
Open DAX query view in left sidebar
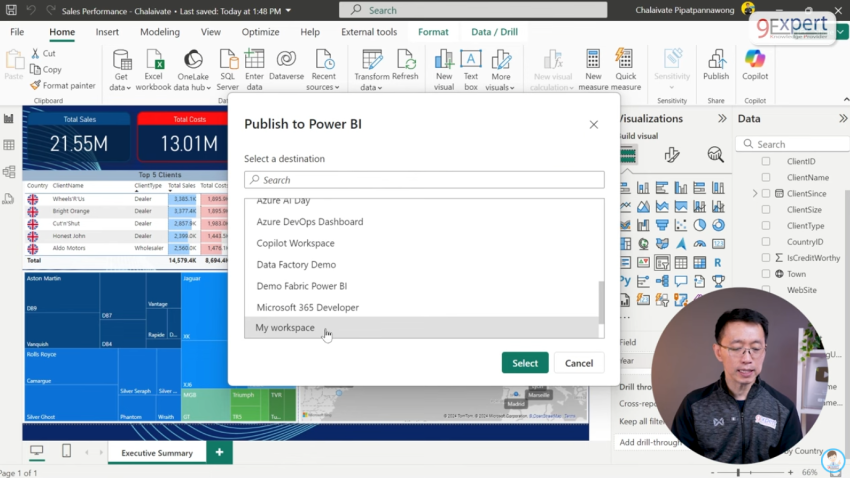(9, 199)
